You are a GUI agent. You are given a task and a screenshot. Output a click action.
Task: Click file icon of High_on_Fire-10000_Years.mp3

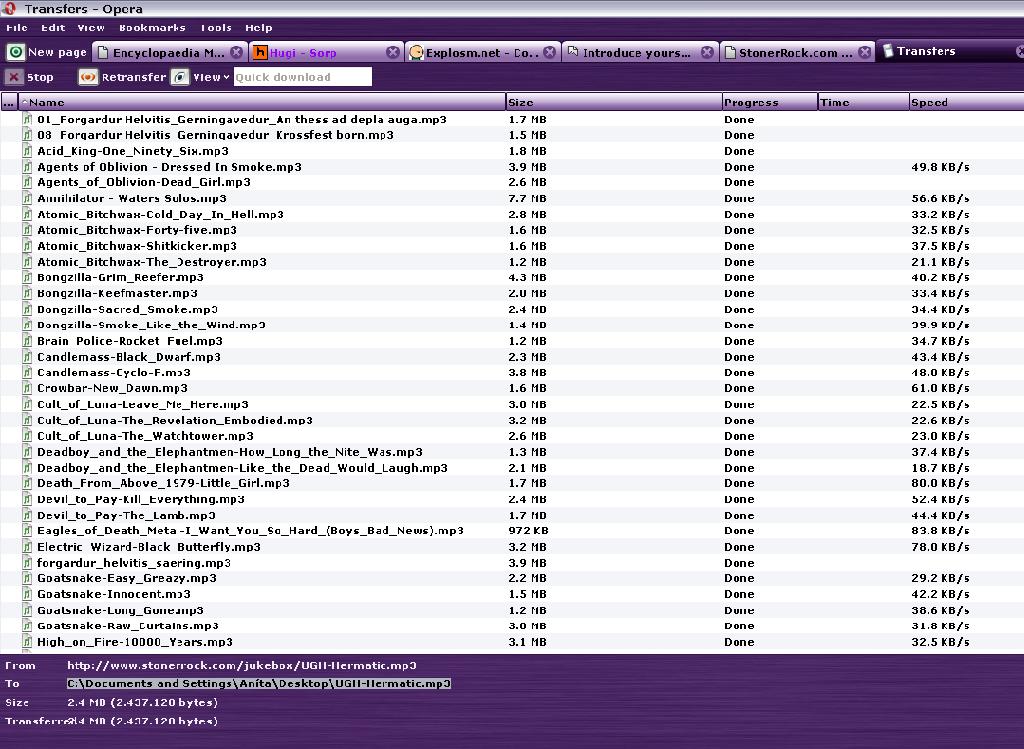(27, 642)
